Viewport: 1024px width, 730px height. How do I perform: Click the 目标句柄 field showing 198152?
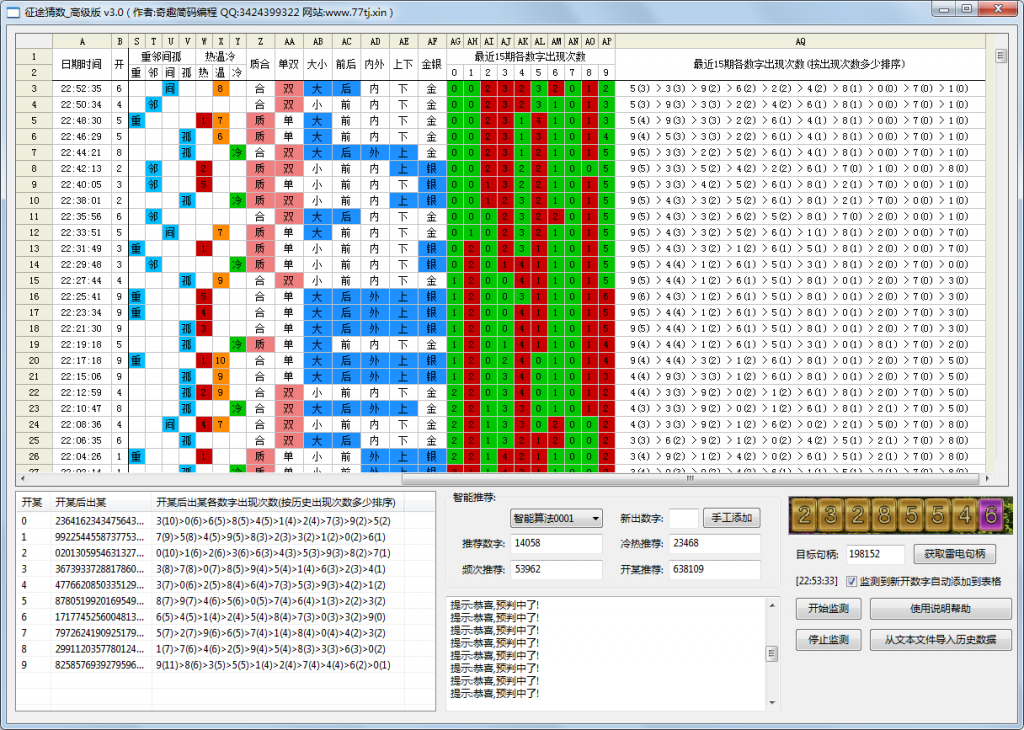tap(875, 554)
